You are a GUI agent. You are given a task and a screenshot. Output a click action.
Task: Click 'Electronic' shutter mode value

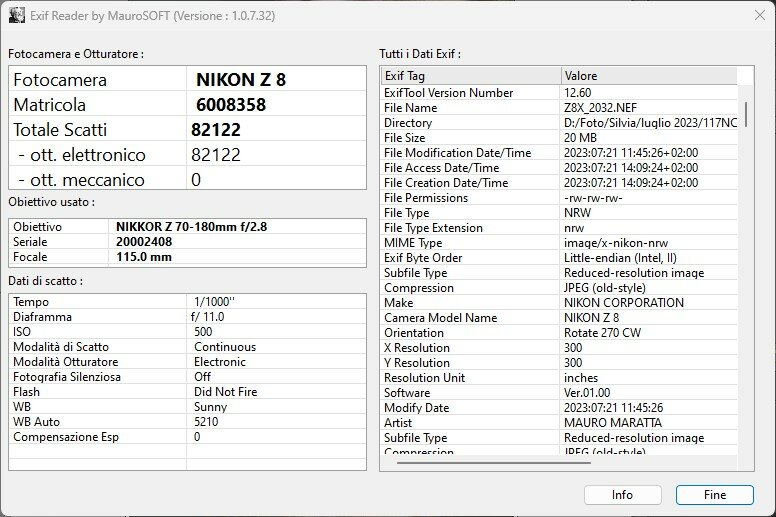[x=220, y=362]
